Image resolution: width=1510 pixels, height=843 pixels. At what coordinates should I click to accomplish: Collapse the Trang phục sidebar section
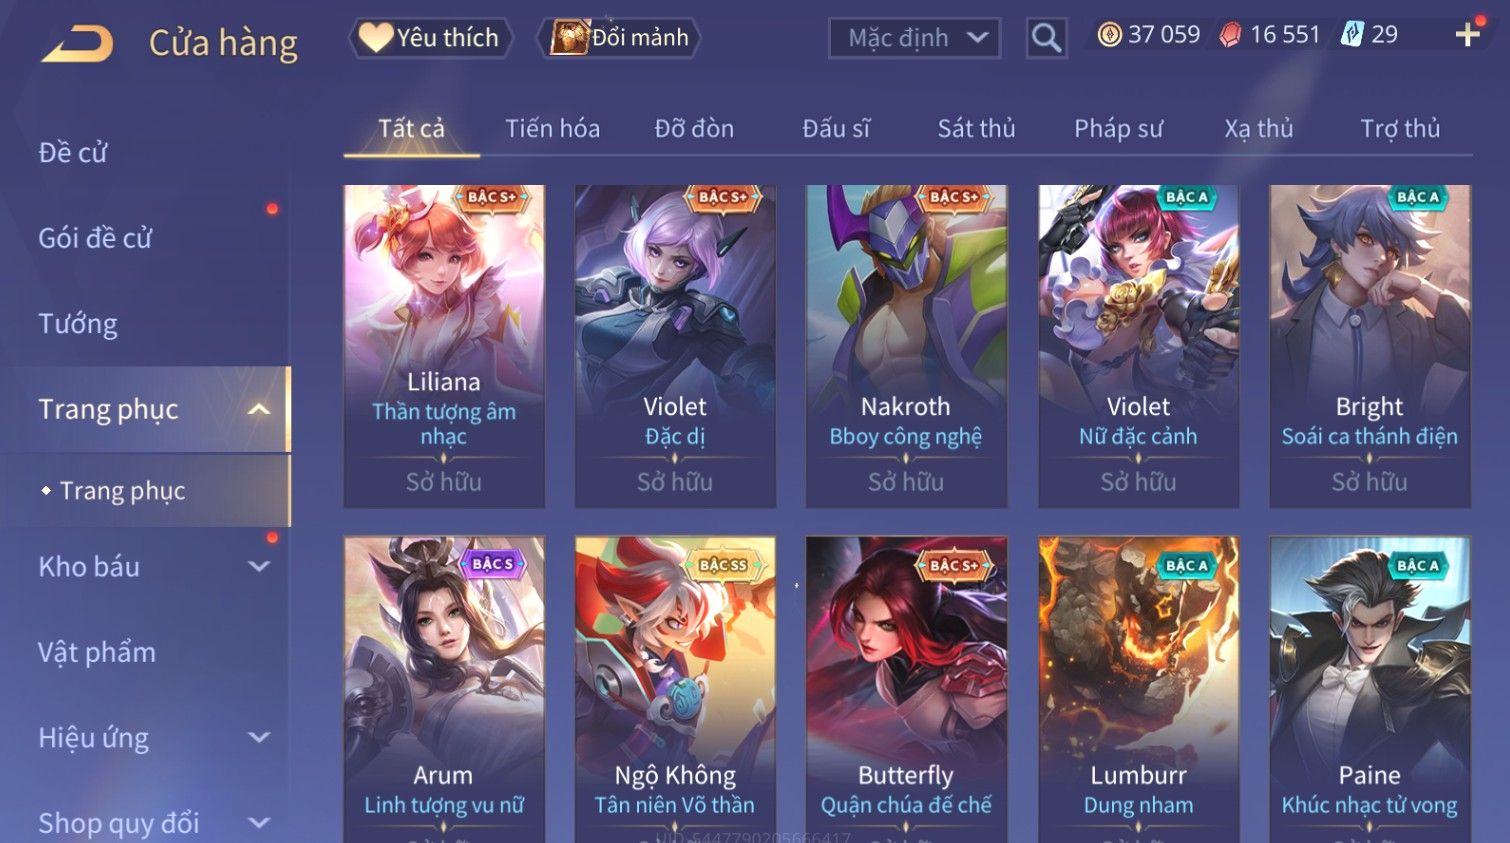pos(259,409)
